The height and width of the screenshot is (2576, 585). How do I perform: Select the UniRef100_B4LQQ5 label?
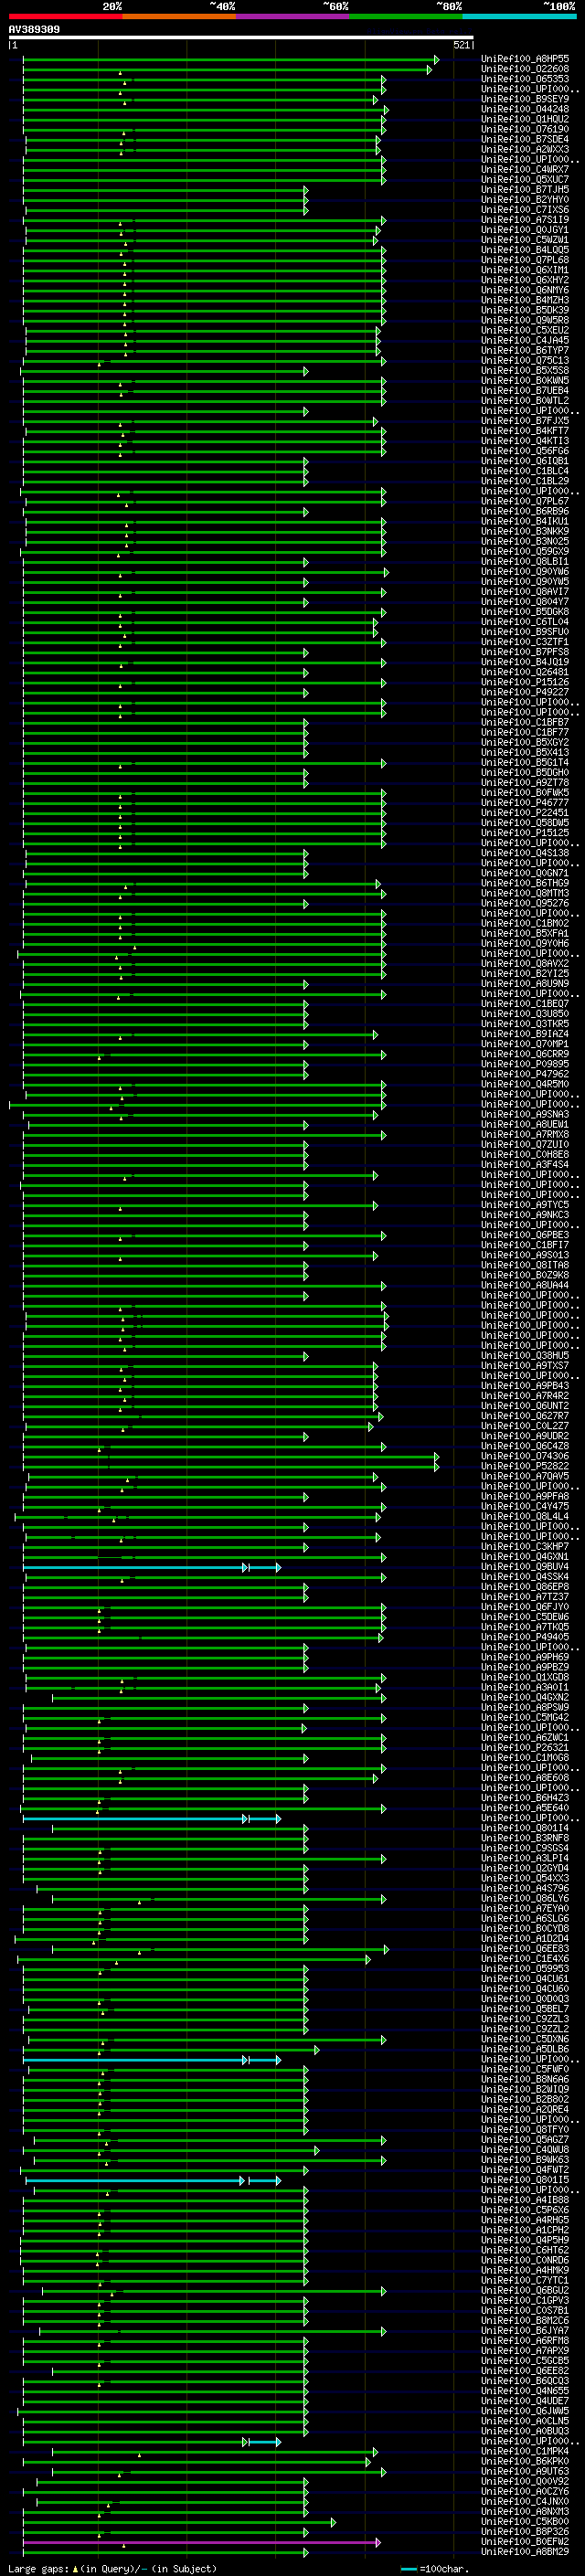pyautogui.click(x=524, y=250)
